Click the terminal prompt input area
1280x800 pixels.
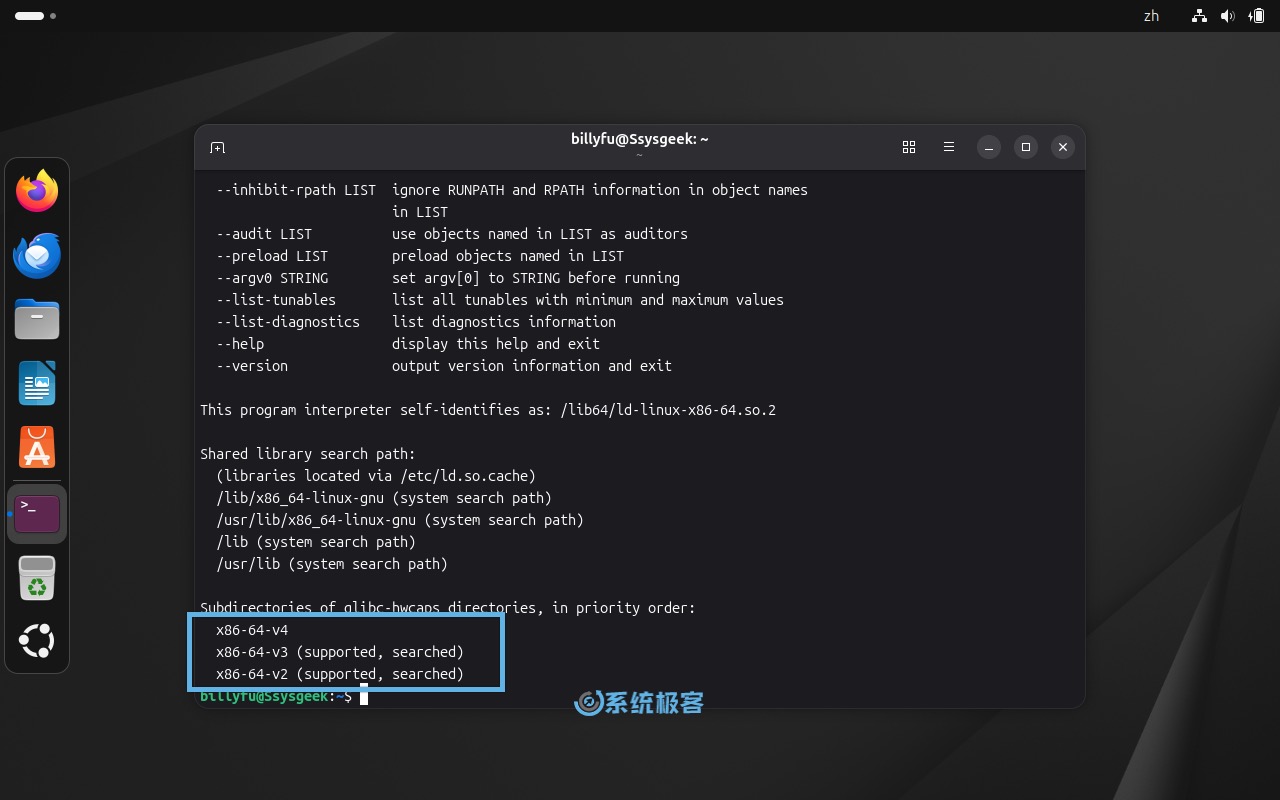click(x=365, y=697)
